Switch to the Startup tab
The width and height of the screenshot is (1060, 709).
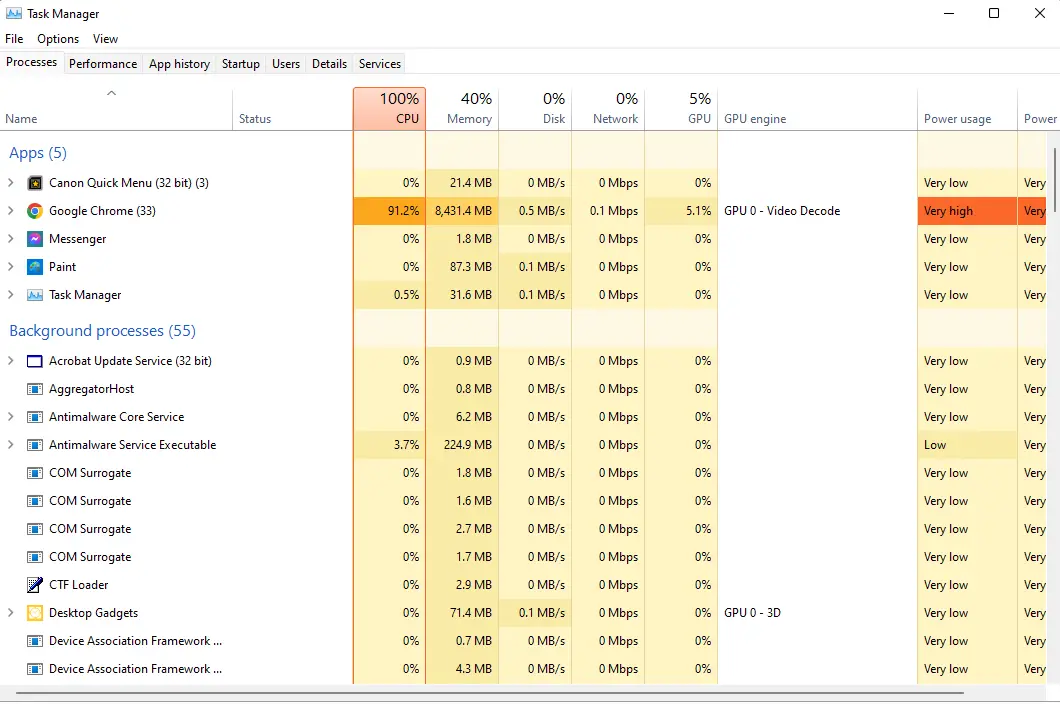(x=241, y=64)
